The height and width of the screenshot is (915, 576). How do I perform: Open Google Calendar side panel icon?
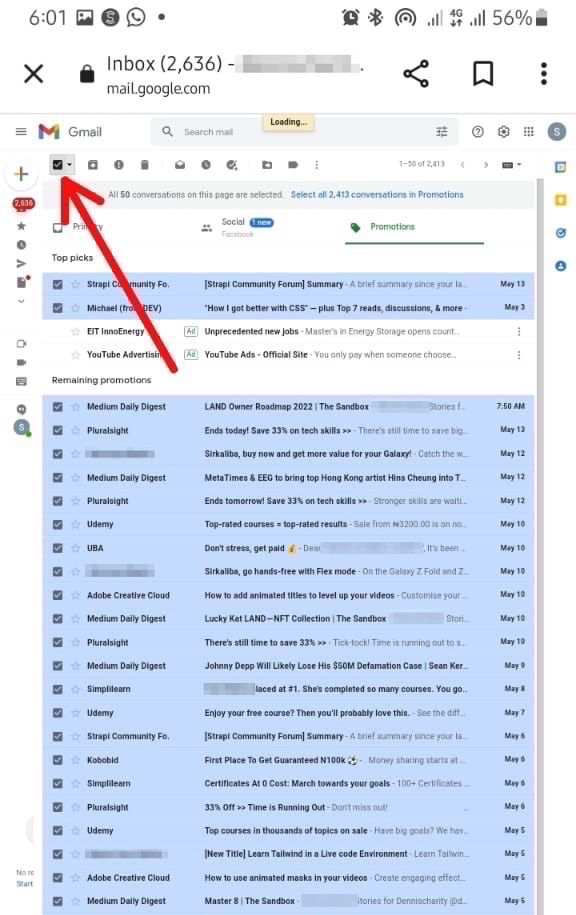click(561, 167)
